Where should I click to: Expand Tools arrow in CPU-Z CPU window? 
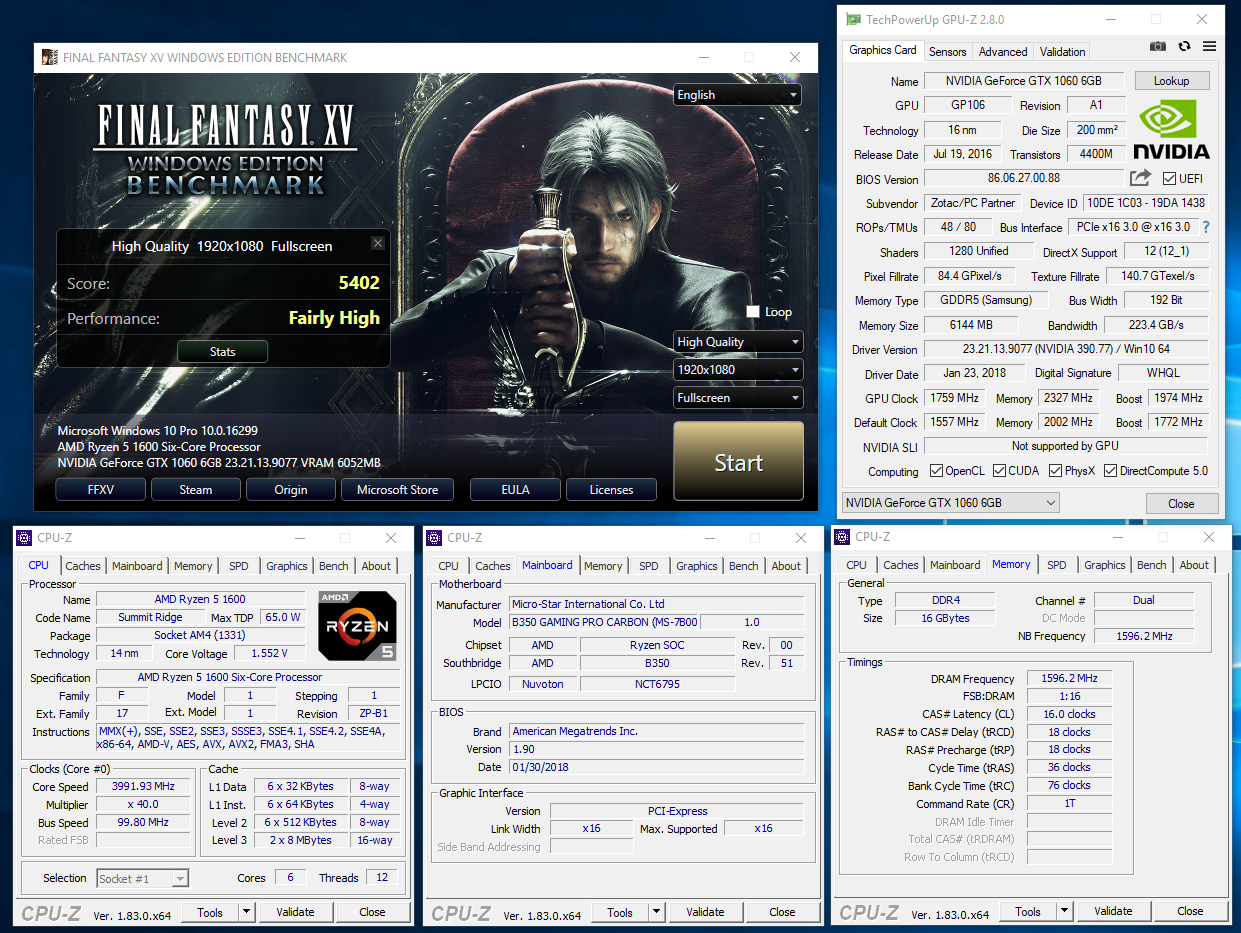[246, 912]
